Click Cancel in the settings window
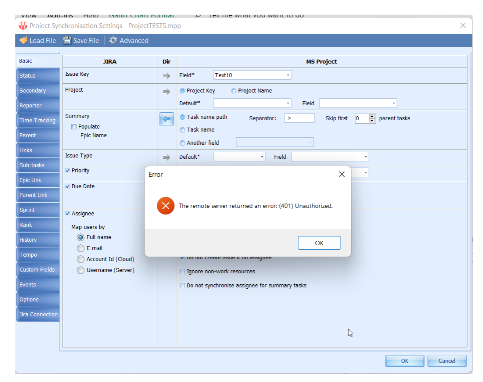The image size is (483, 382). click(x=447, y=361)
